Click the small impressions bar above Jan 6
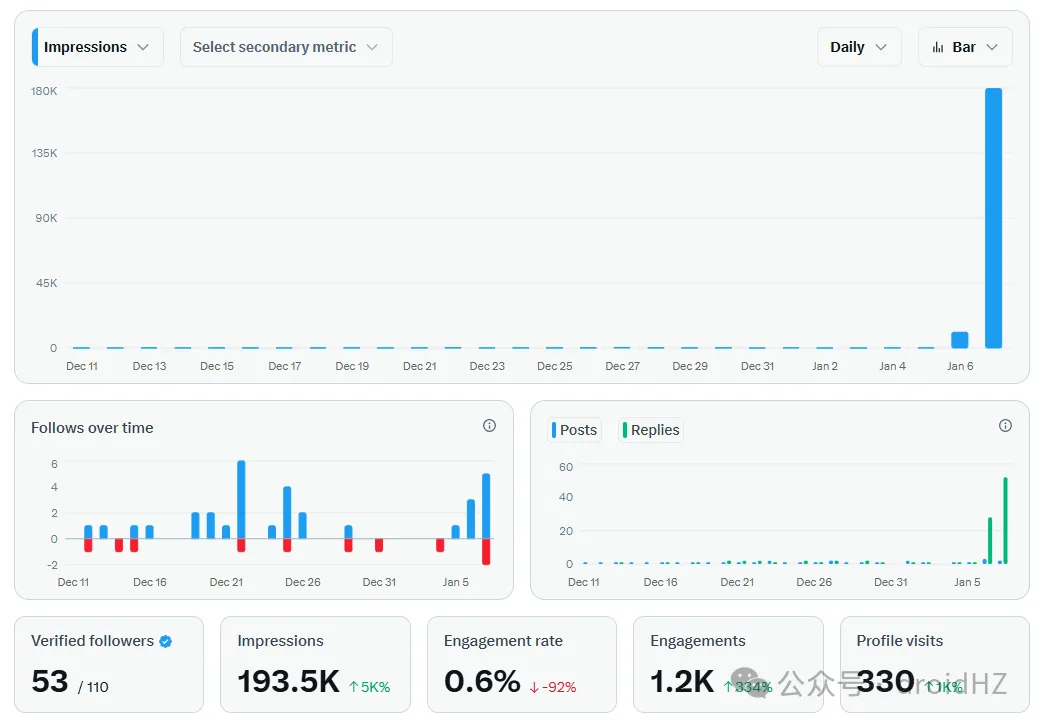 (x=959, y=340)
